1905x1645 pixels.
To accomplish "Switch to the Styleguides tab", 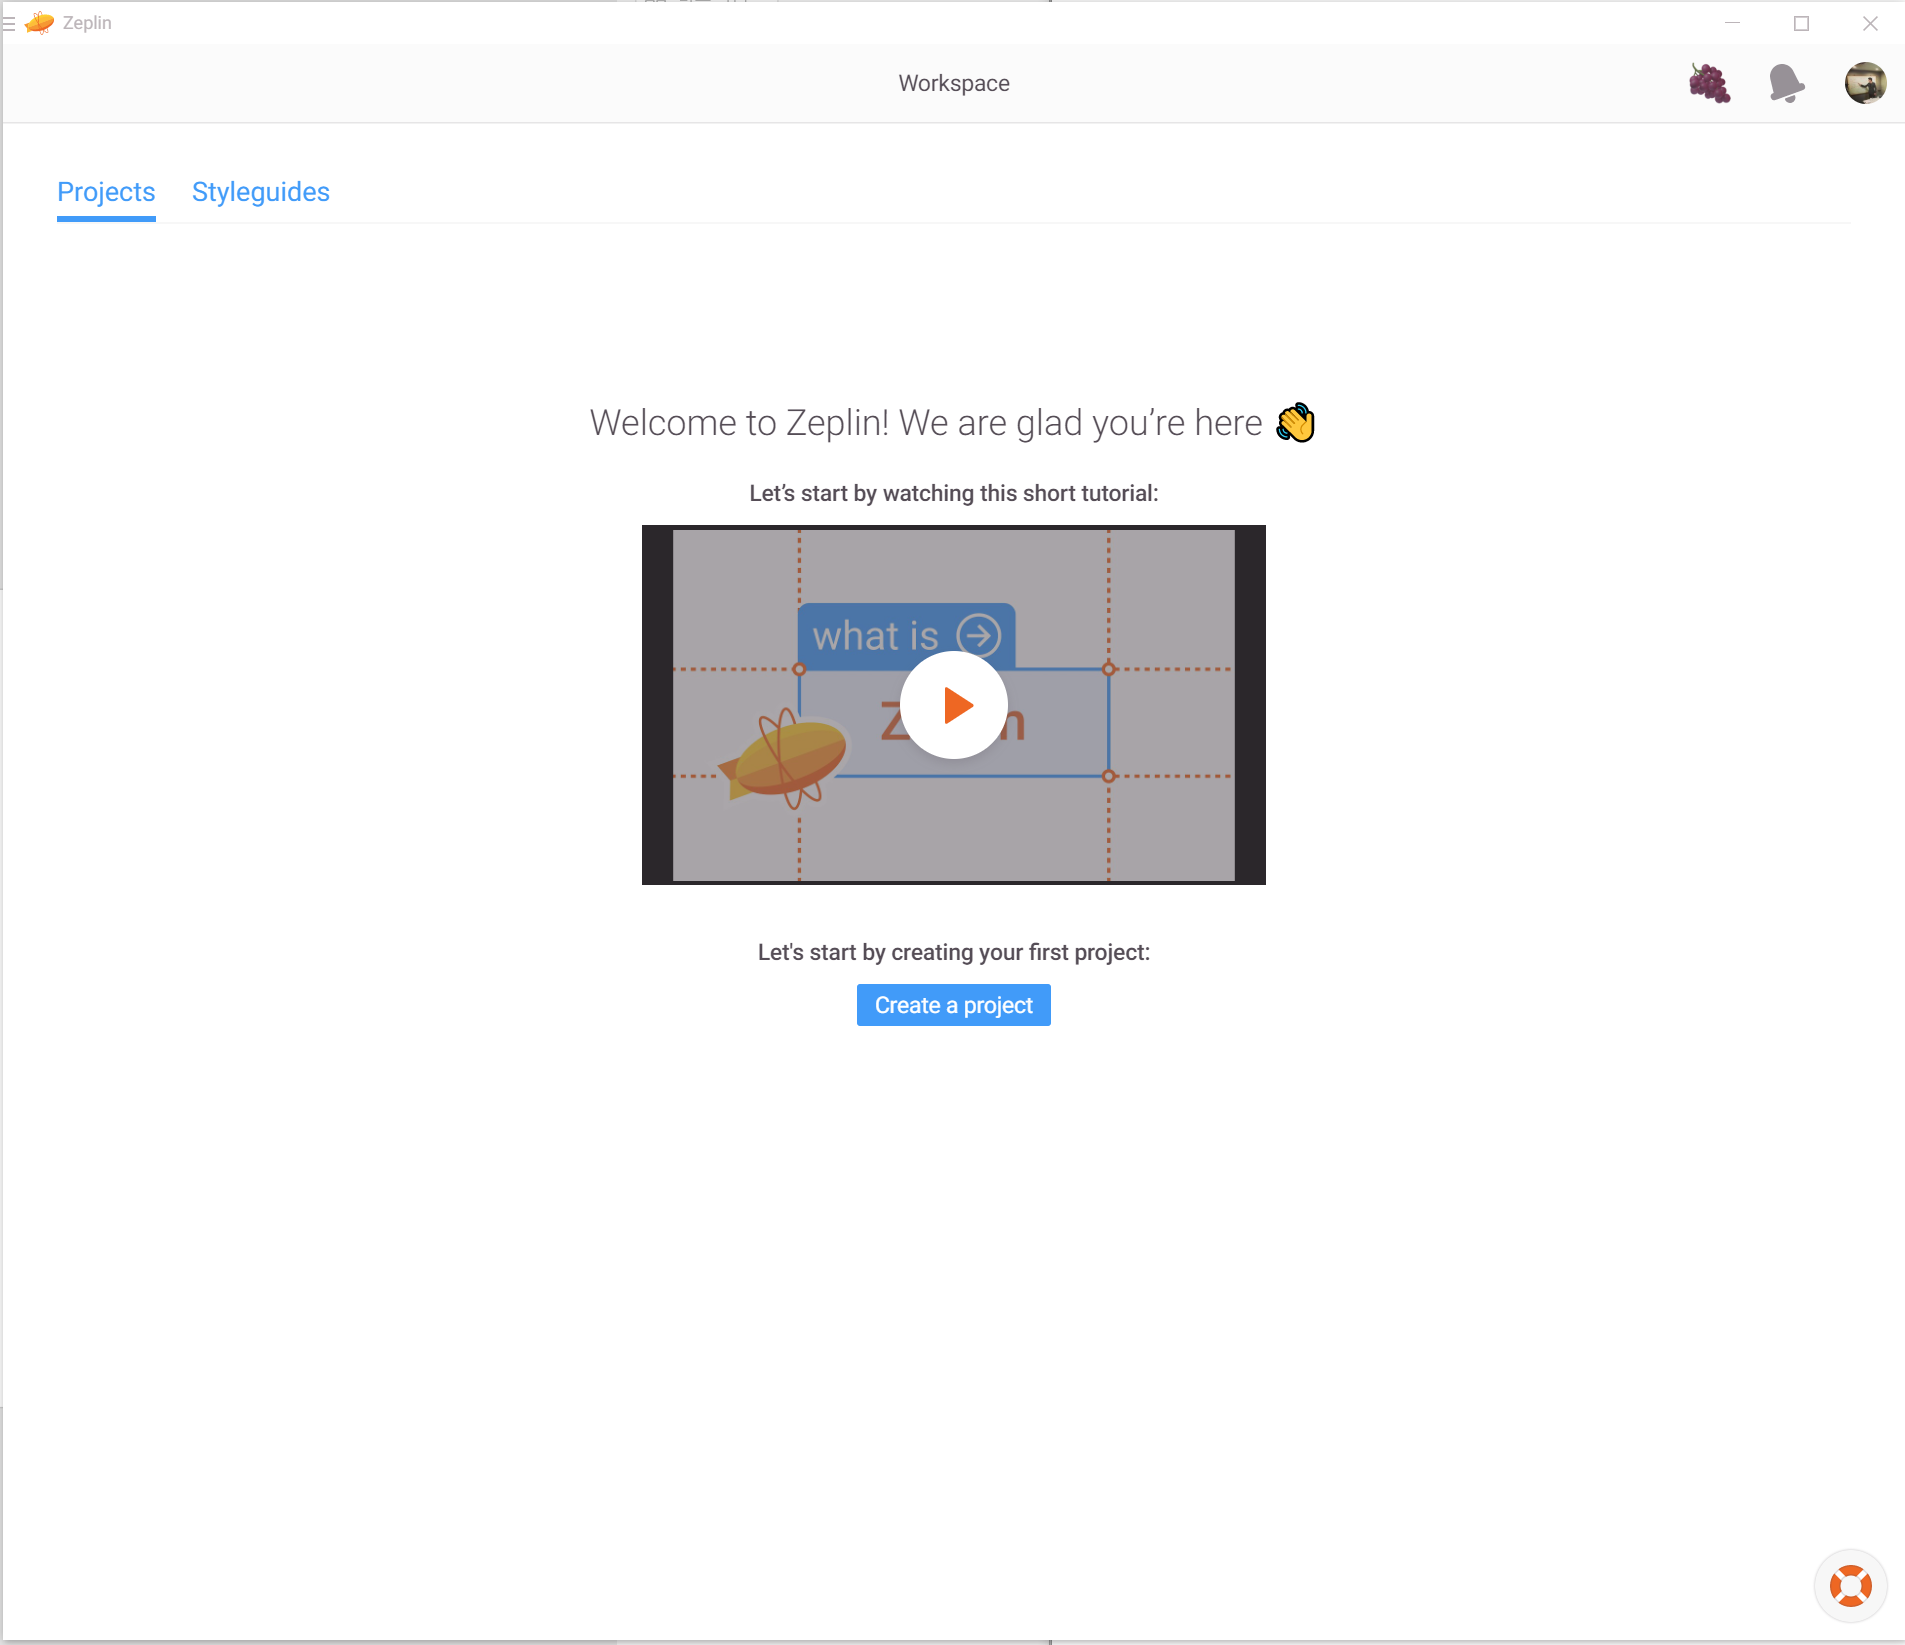I will point(261,192).
